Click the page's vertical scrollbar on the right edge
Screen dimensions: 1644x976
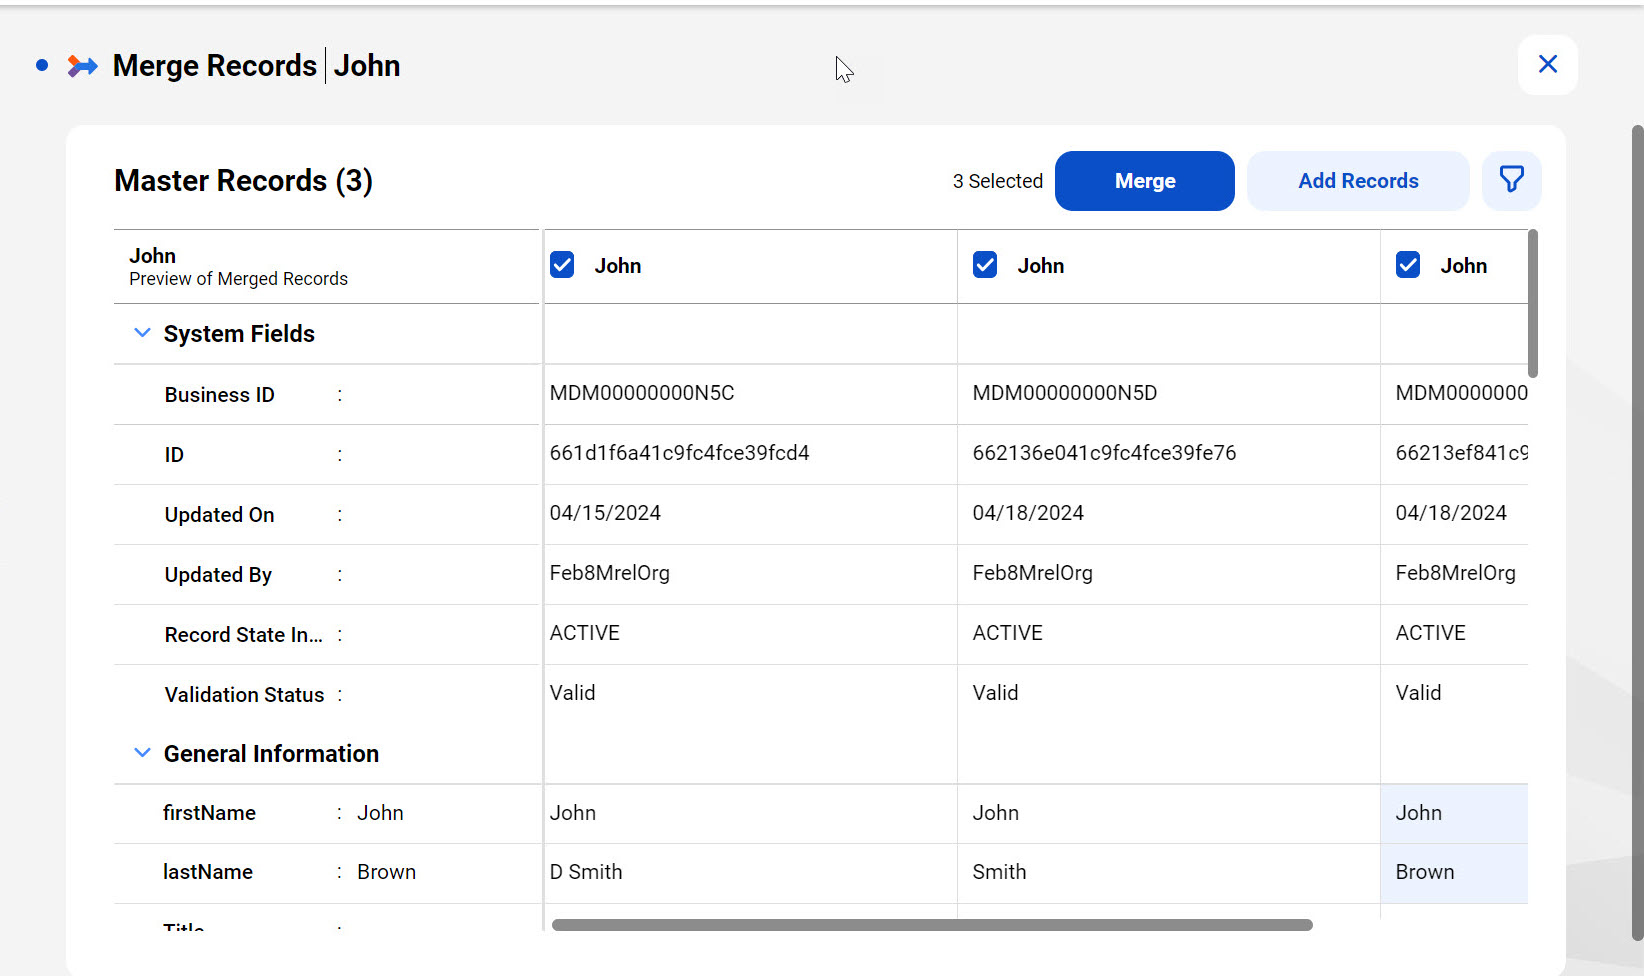coord(1637,532)
